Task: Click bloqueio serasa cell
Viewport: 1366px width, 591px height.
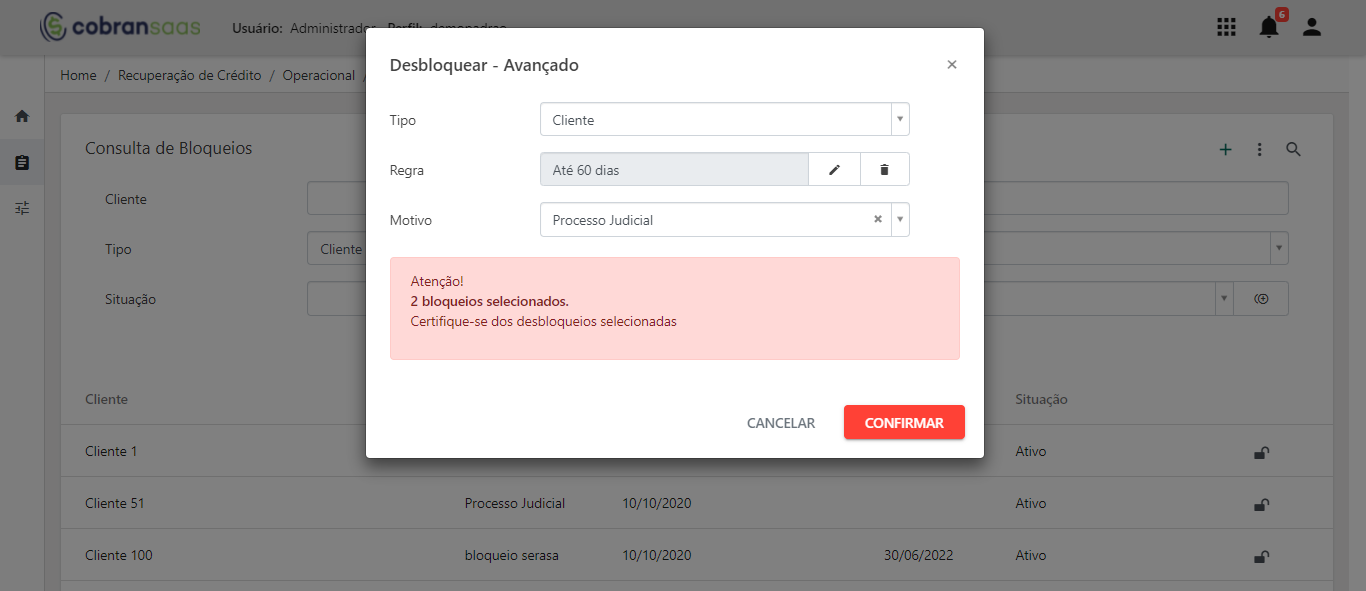Action: 512,555
